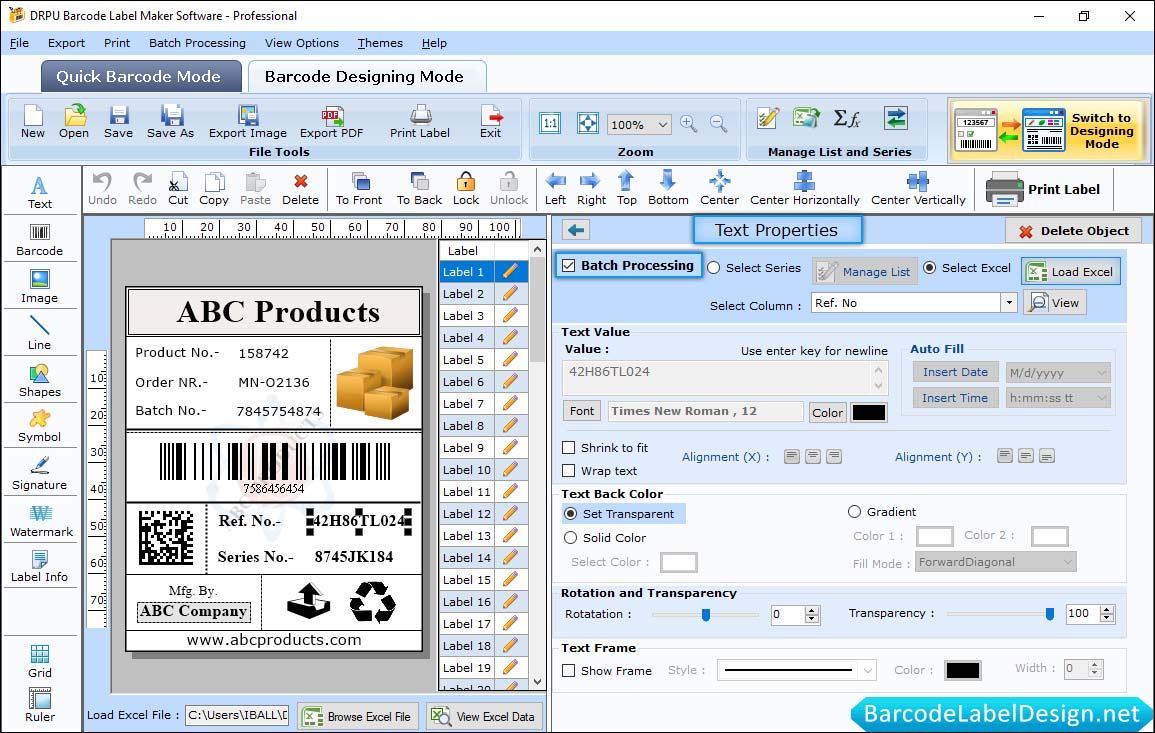The width and height of the screenshot is (1155, 733).
Task: Select the Symbol tool
Action: 40,427
